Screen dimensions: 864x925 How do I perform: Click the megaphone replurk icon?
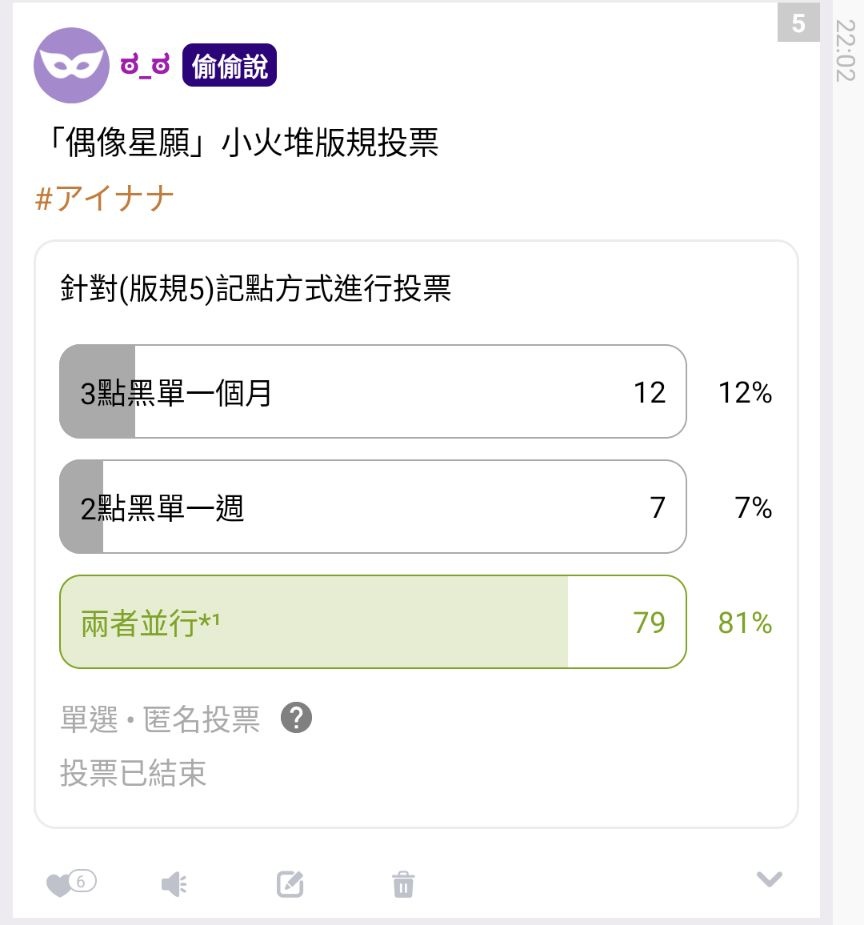pyautogui.click(x=174, y=884)
